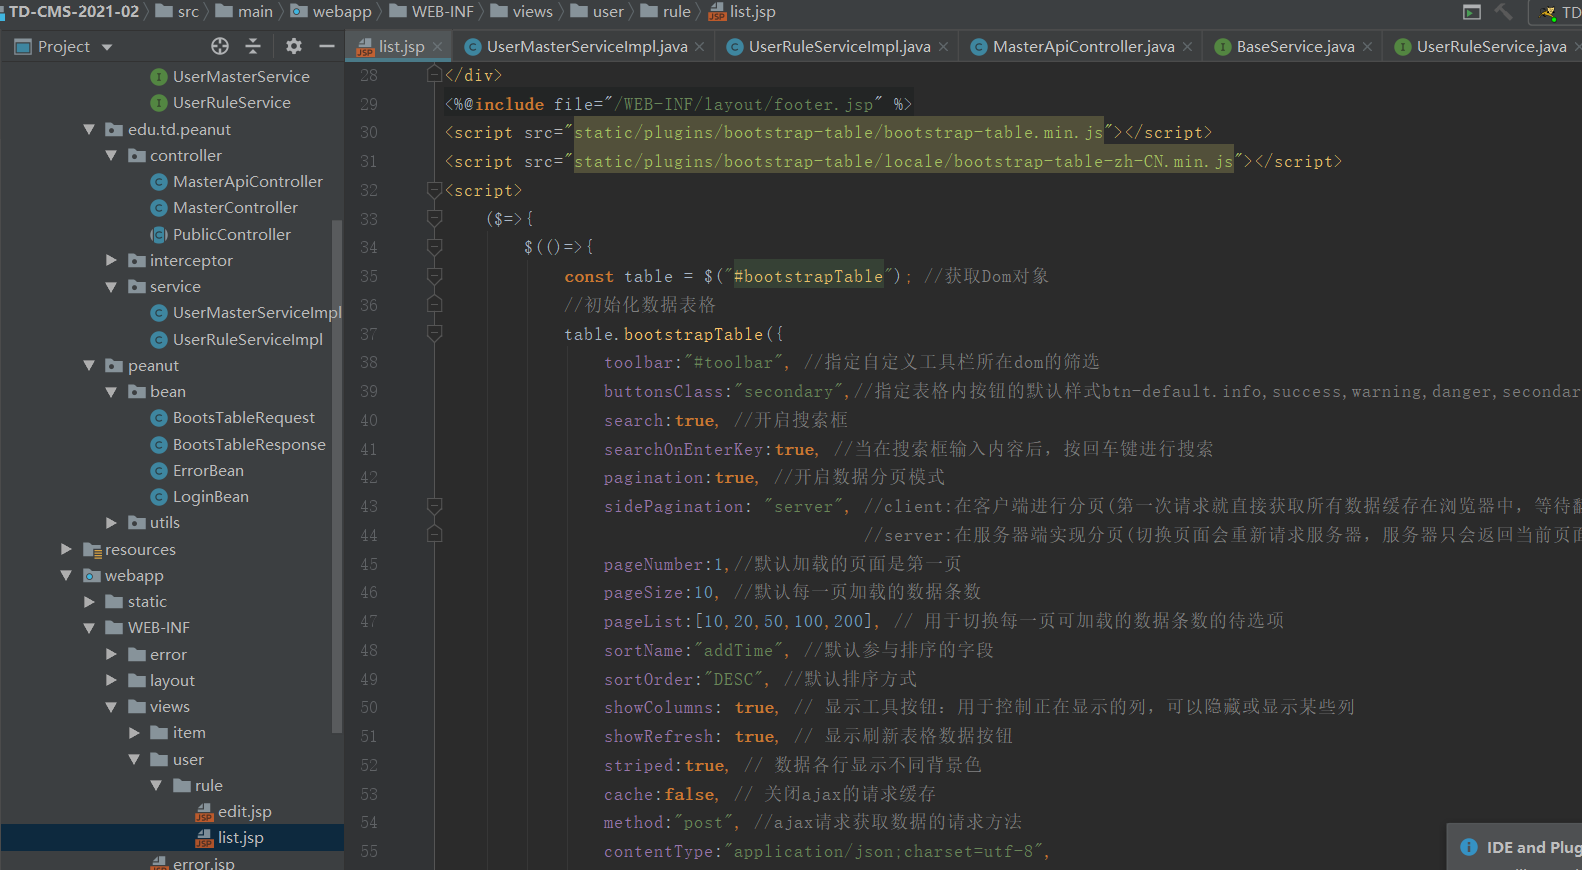Click views breadcrumb folder
The image size is (1582, 870).
click(x=522, y=12)
